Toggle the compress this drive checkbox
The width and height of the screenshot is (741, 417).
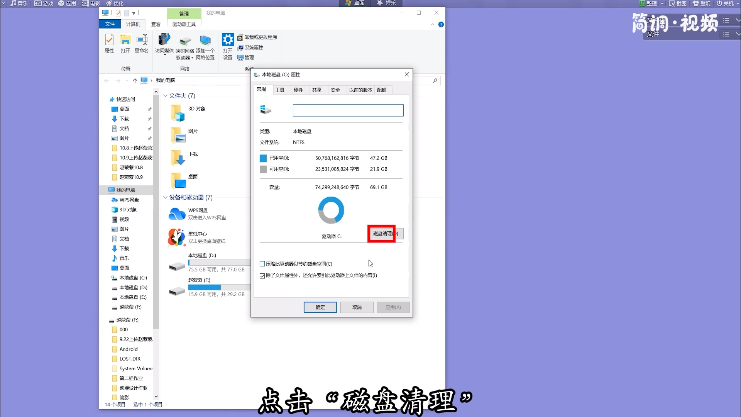263,264
